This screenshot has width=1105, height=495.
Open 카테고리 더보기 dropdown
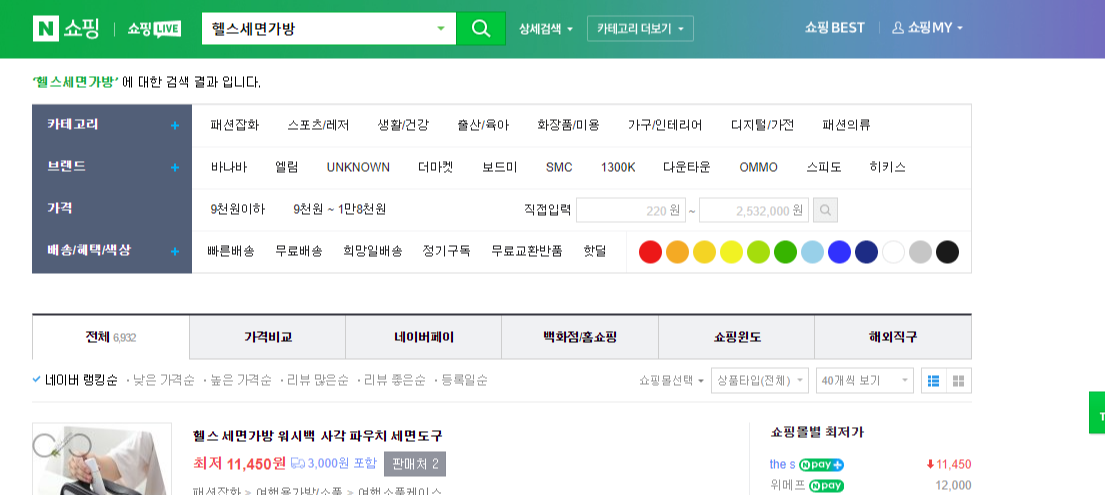pos(640,29)
